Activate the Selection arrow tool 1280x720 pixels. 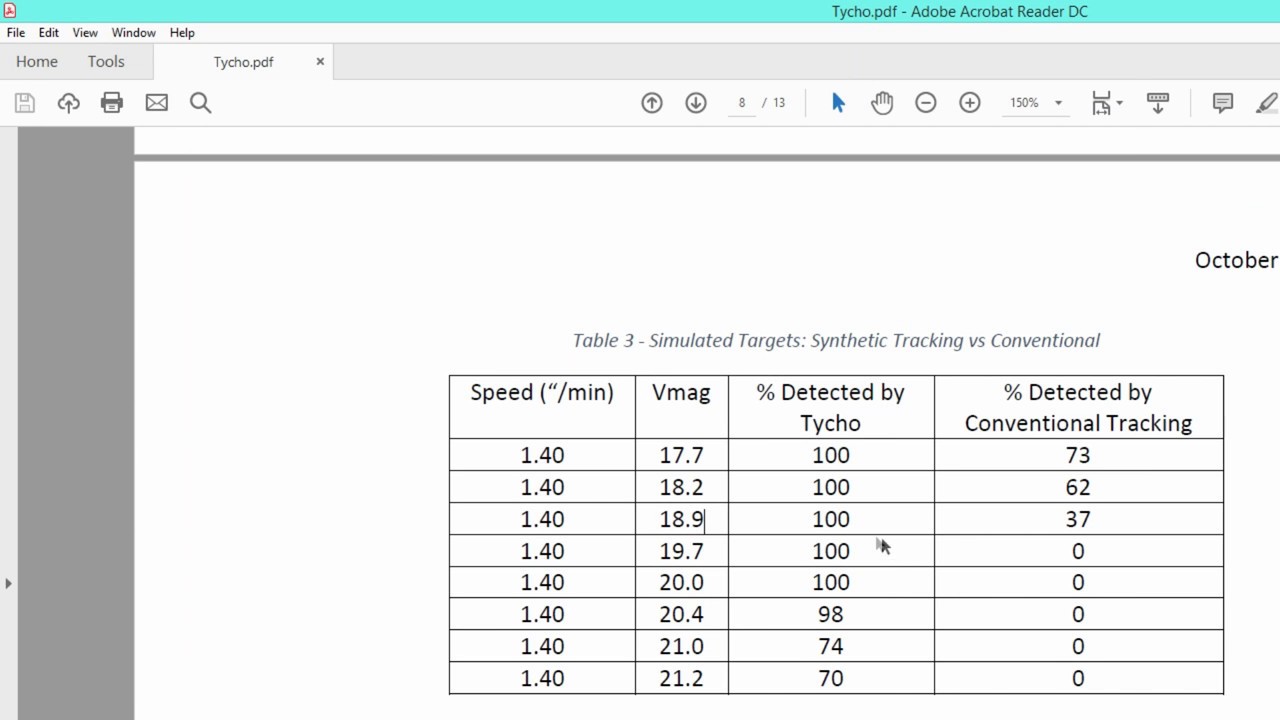838,102
